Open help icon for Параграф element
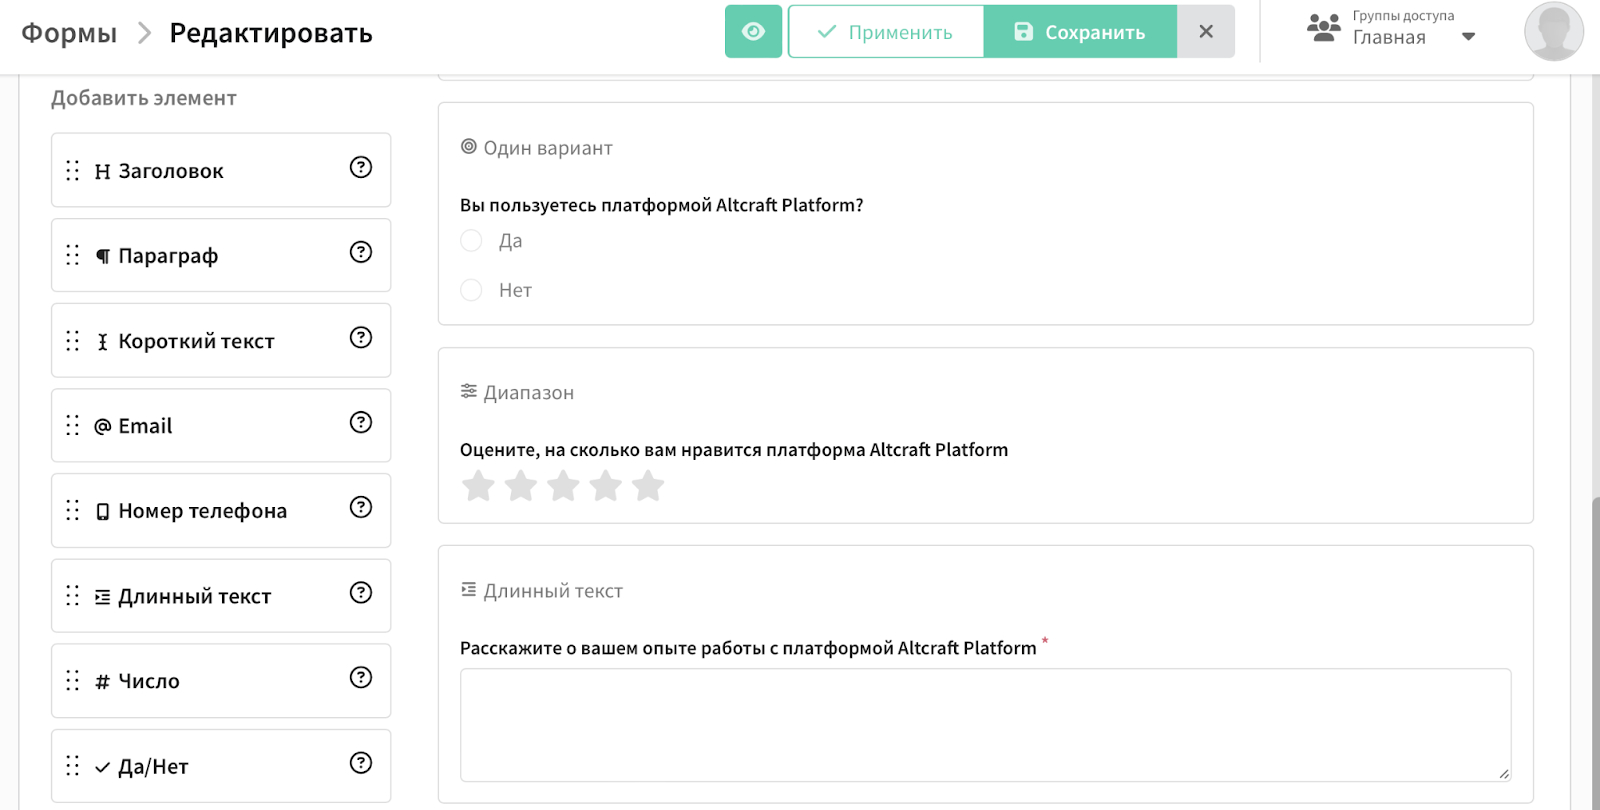 pyautogui.click(x=361, y=253)
